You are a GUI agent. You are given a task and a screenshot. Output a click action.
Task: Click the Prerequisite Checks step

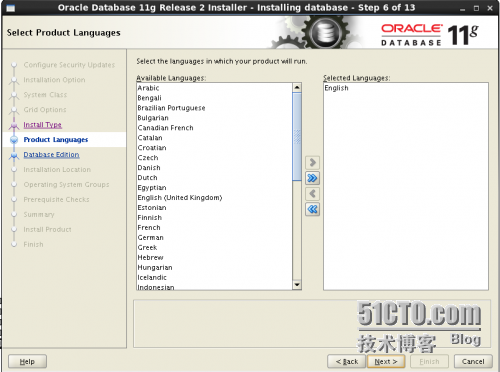point(56,200)
